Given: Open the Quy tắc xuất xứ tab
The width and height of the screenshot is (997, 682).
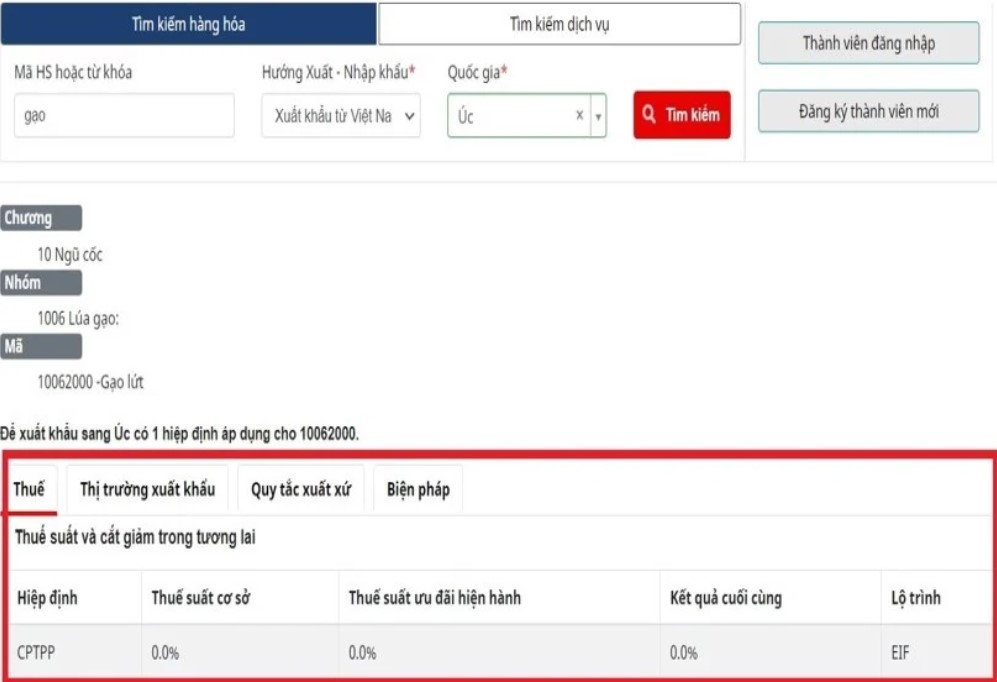Looking at the screenshot, I should (301, 489).
